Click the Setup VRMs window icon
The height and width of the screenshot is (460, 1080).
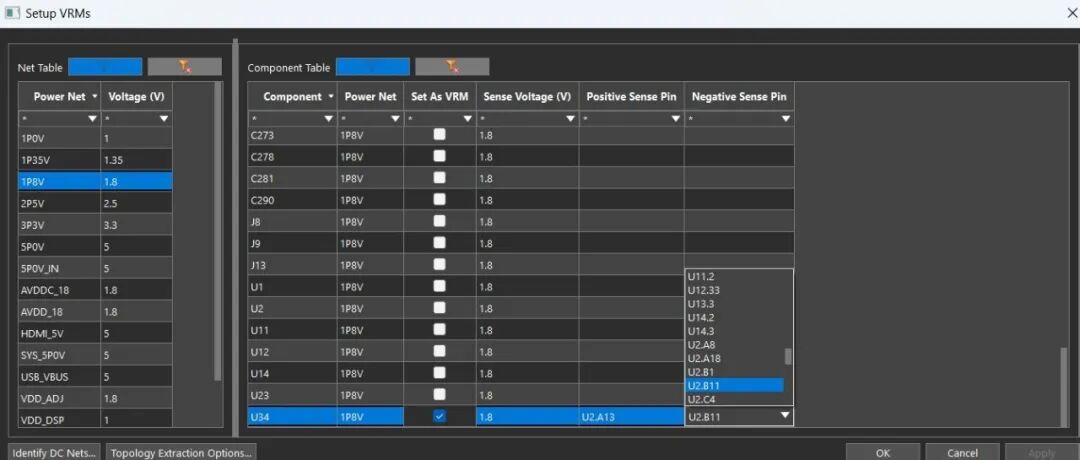(12, 13)
